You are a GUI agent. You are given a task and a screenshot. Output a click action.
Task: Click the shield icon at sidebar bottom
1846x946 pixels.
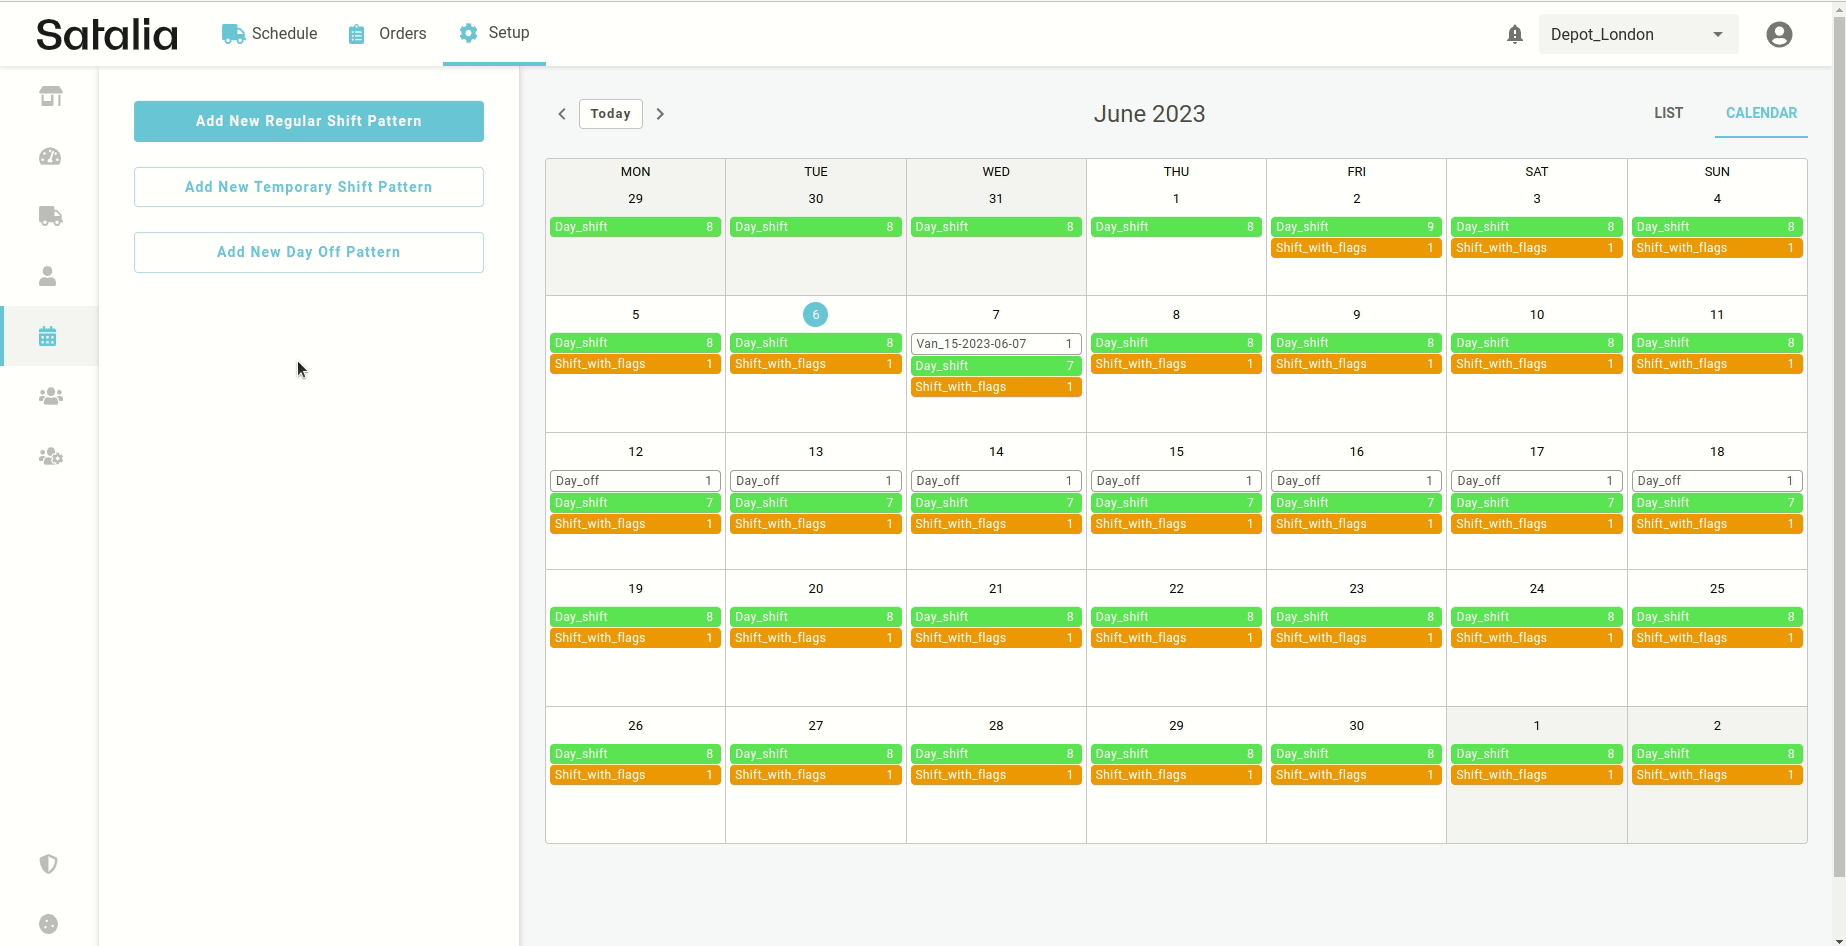(48, 864)
